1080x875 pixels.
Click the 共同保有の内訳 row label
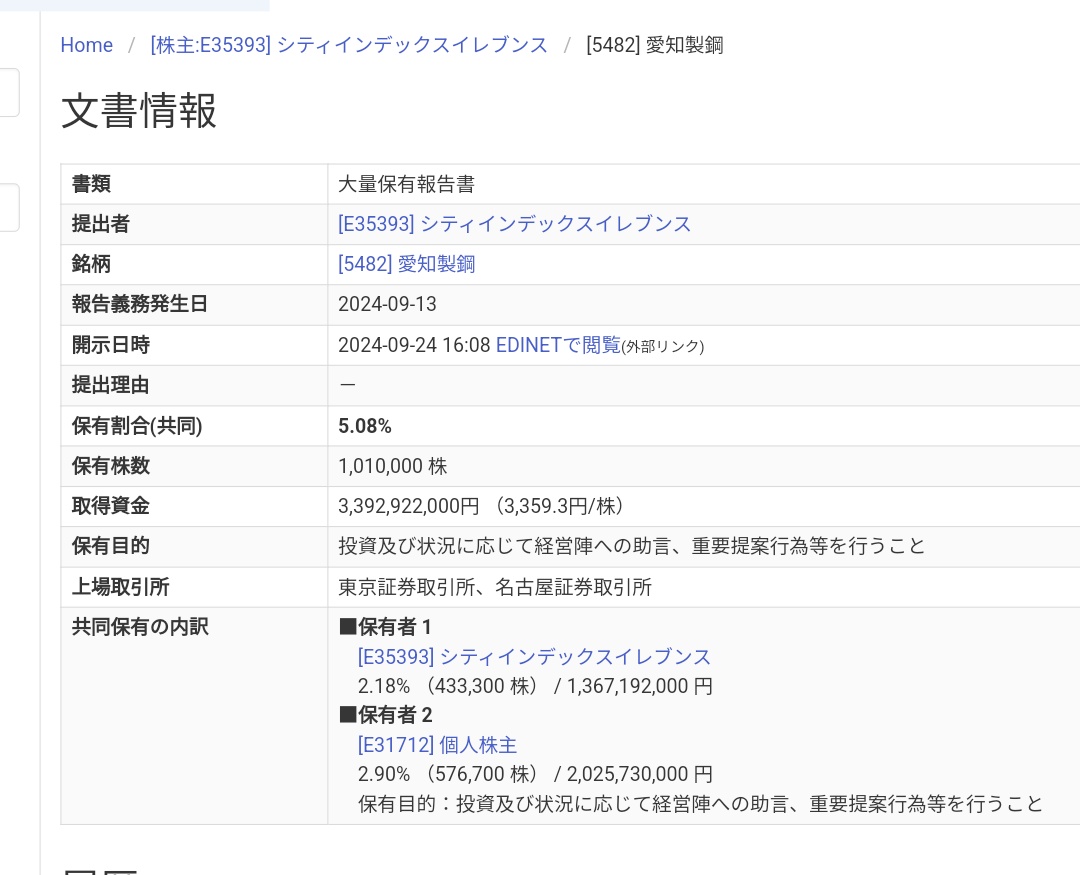click(x=140, y=627)
